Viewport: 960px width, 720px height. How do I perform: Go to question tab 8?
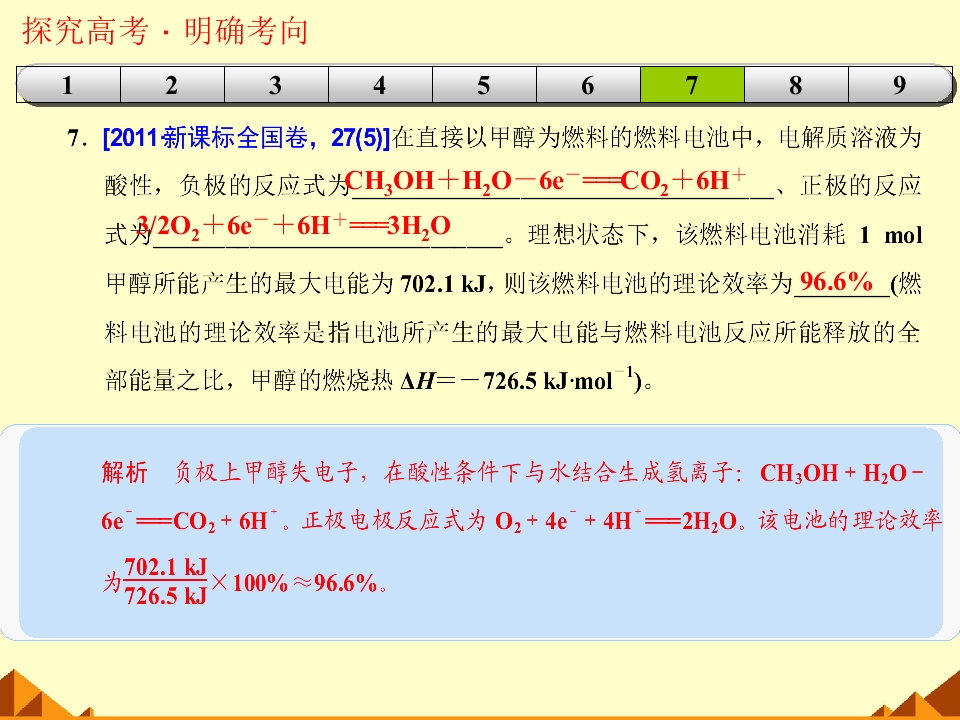click(x=796, y=84)
